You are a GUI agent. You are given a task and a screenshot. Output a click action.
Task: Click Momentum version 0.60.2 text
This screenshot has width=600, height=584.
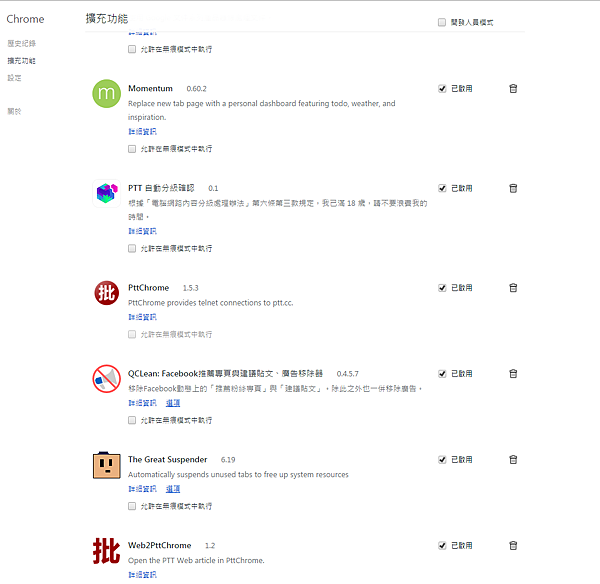click(196, 89)
